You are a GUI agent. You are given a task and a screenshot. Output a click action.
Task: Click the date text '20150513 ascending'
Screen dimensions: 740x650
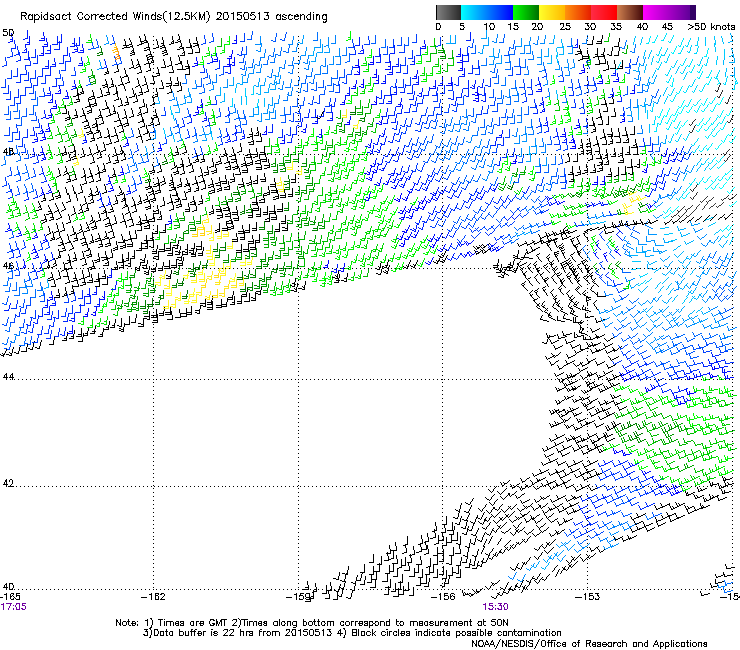(271, 17)
